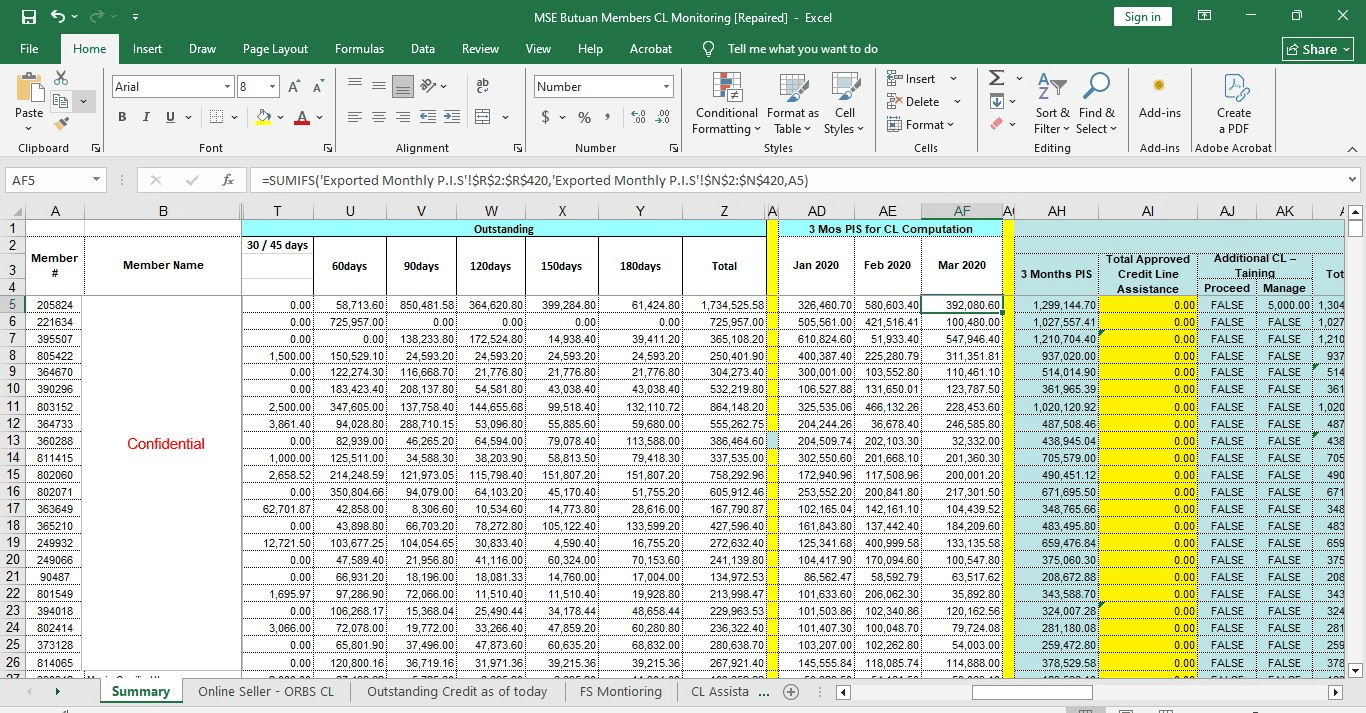The image size is (1366, 713).
Task: Toggle Italic formatting
Action: pyautogui.click(x=146, y=117)
